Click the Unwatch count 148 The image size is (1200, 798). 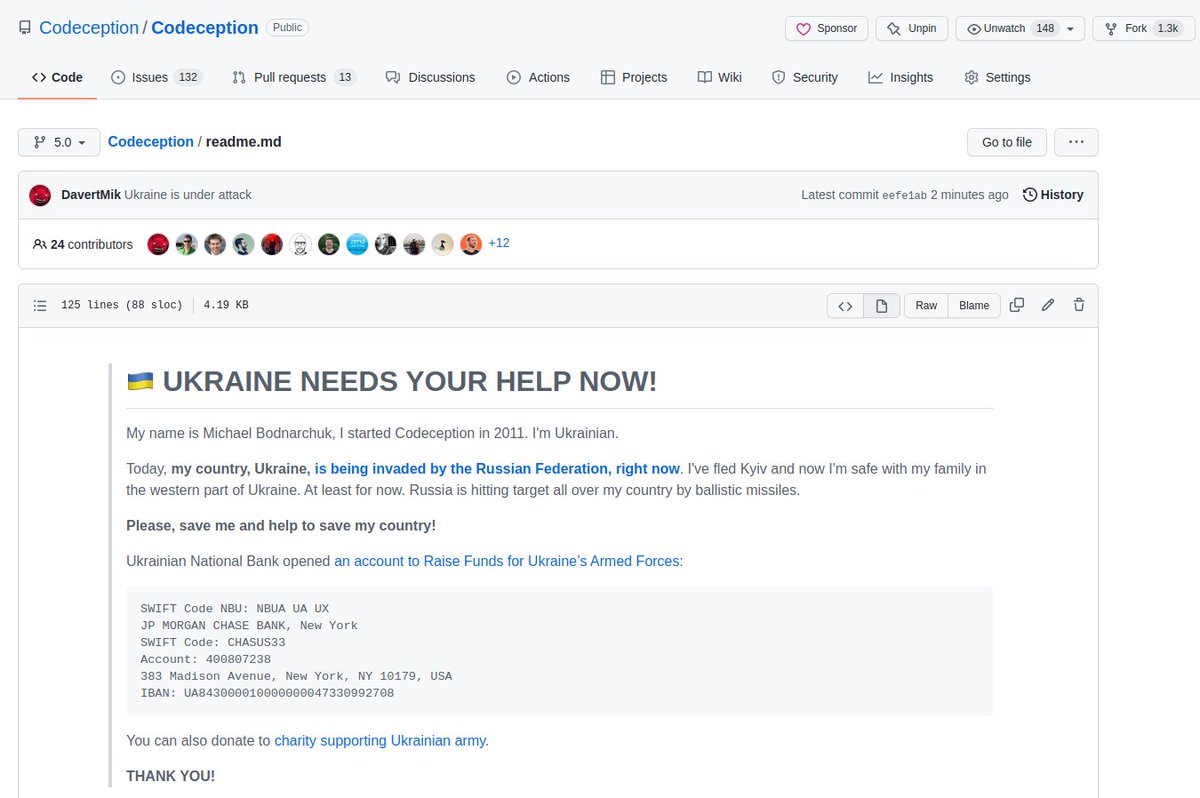click(1045, 28)
